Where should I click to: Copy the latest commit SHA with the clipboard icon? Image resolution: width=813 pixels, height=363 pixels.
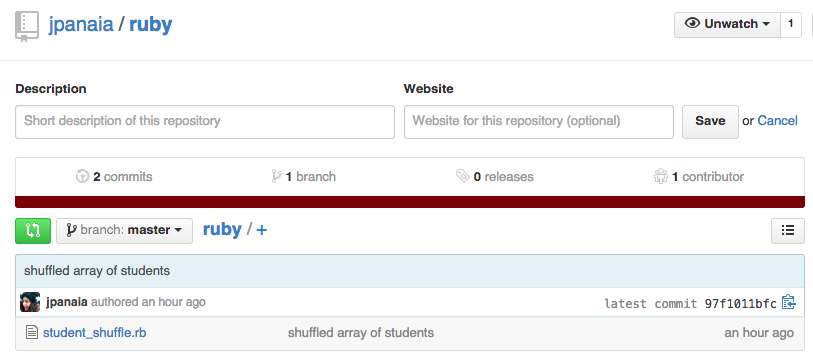coord(789,302)
